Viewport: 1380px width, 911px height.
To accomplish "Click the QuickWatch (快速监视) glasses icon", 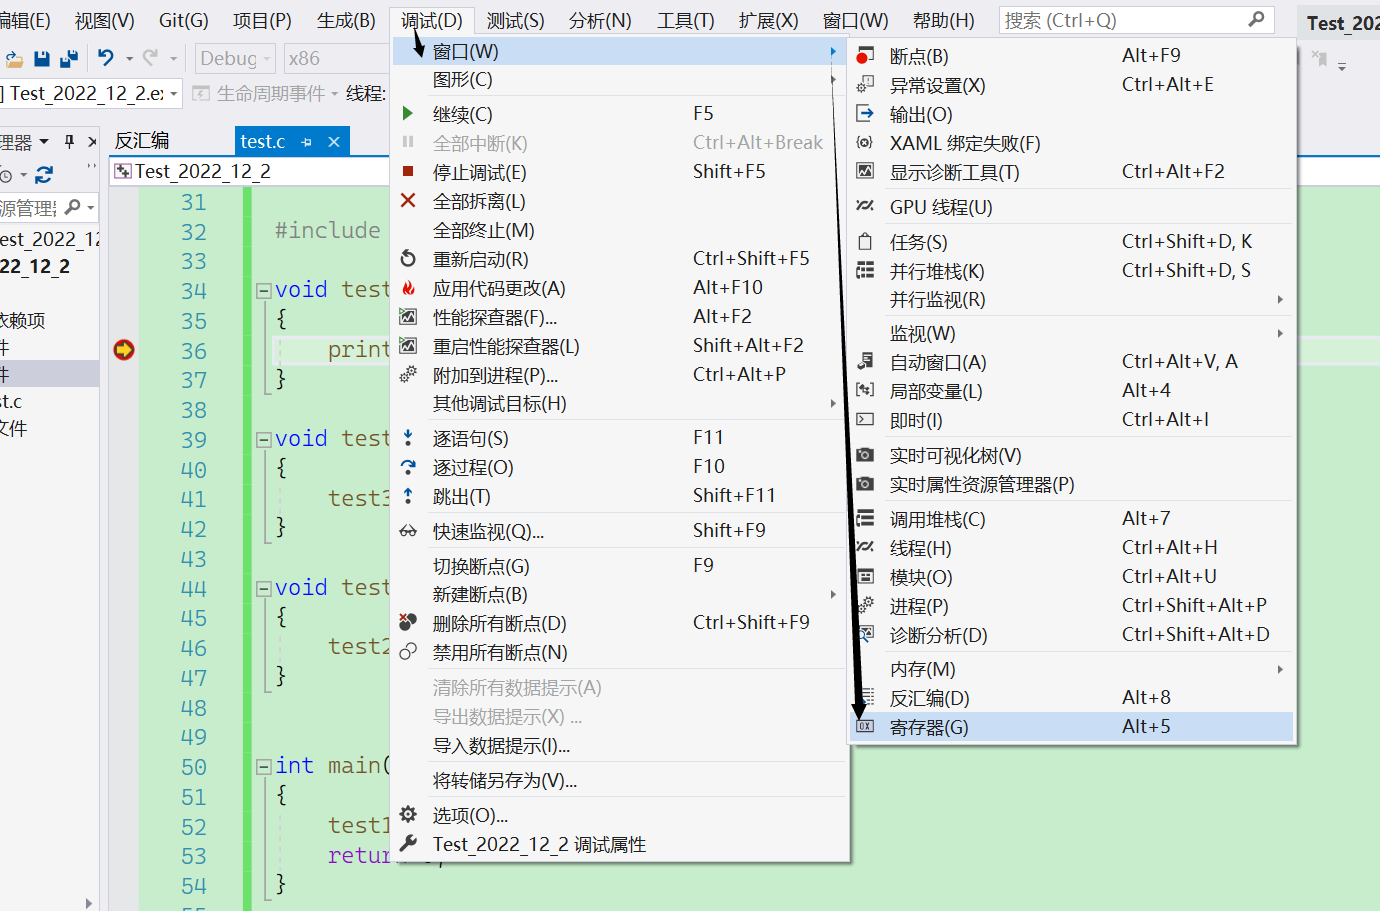I will click(x=408, y=531).
